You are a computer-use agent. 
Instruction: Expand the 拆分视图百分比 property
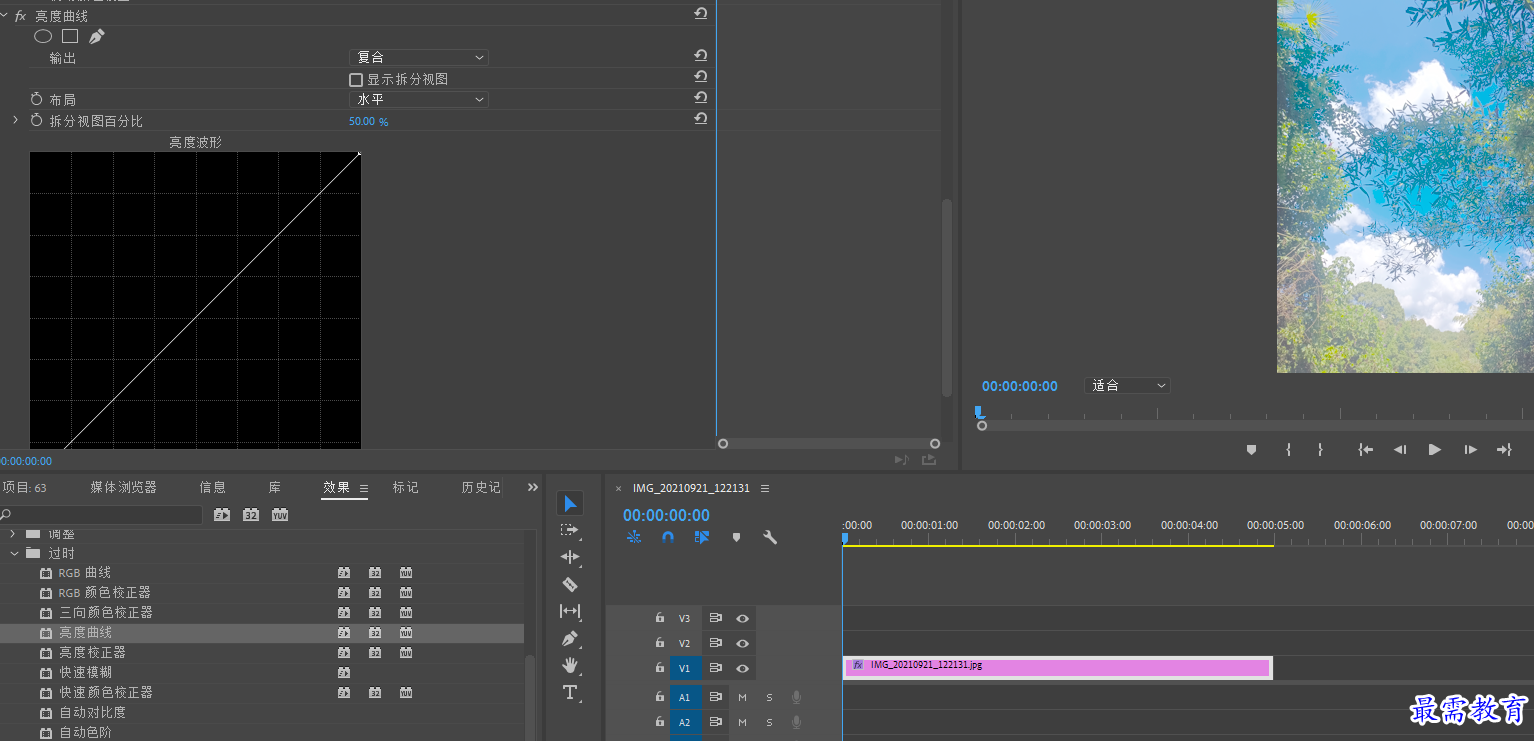coord(15,120)
